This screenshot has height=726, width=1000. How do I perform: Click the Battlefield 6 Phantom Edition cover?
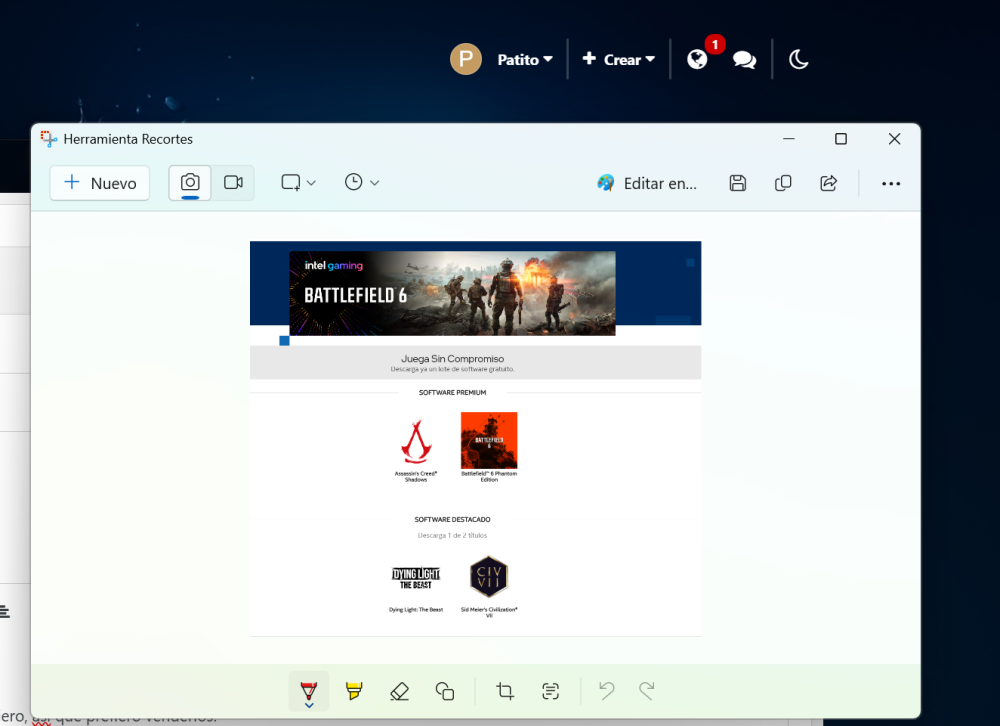pyautogui.click(x=489, y=440)
